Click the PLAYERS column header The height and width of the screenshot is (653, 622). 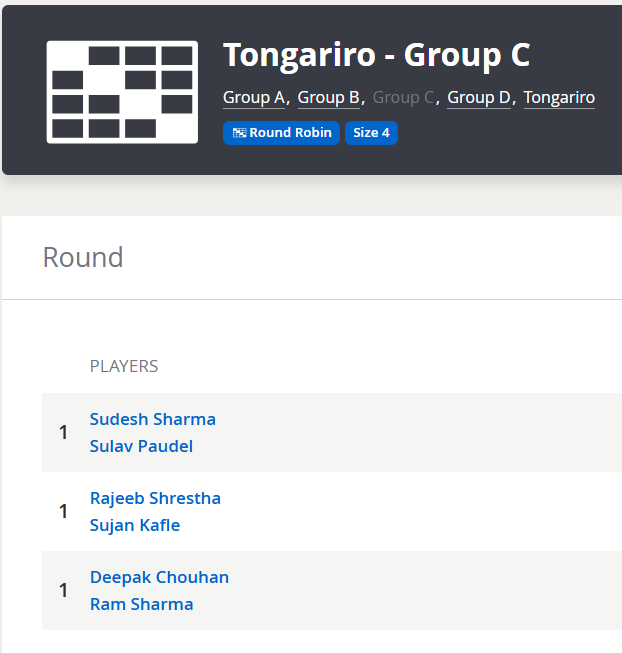pyautogui.click(x=124, y=366)
